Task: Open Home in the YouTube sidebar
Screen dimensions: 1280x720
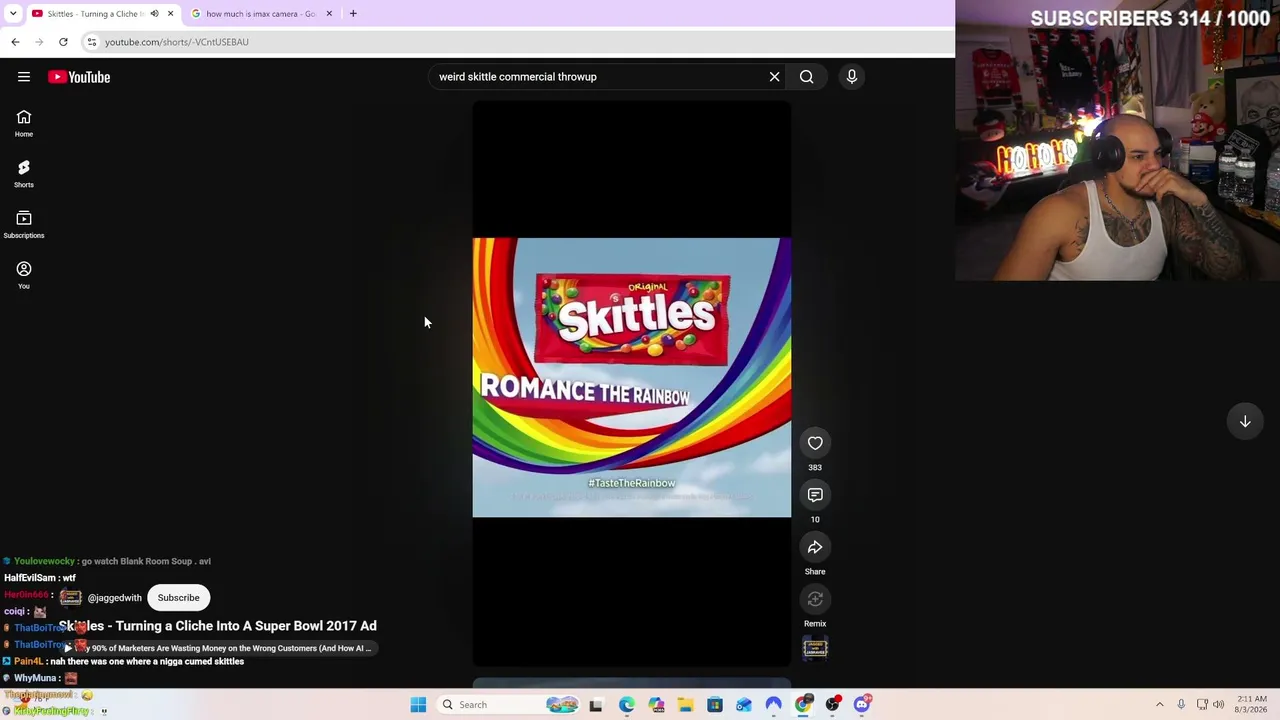Action: coord(24,123)
